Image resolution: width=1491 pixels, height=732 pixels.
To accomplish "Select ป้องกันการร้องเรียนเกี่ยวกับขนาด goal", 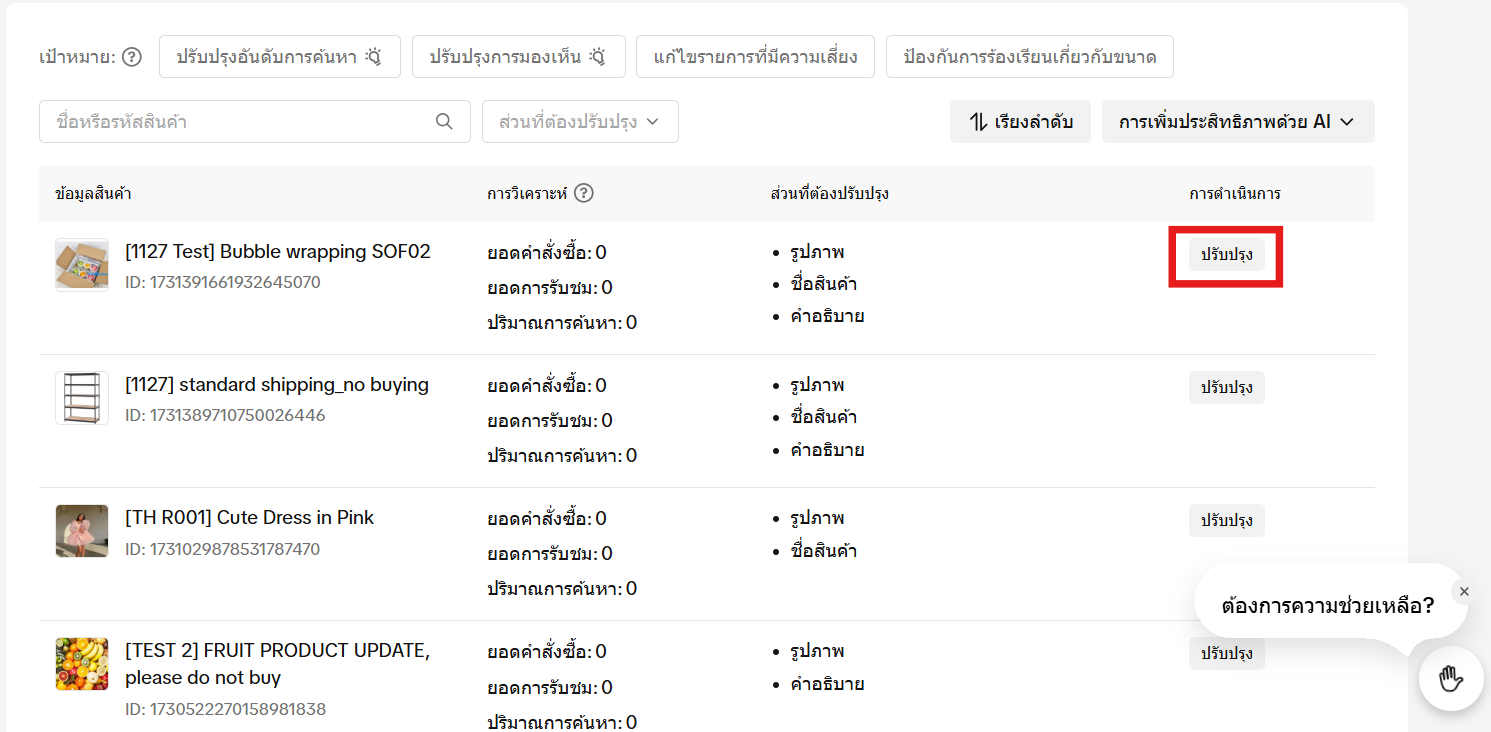I will point(1029,57).
